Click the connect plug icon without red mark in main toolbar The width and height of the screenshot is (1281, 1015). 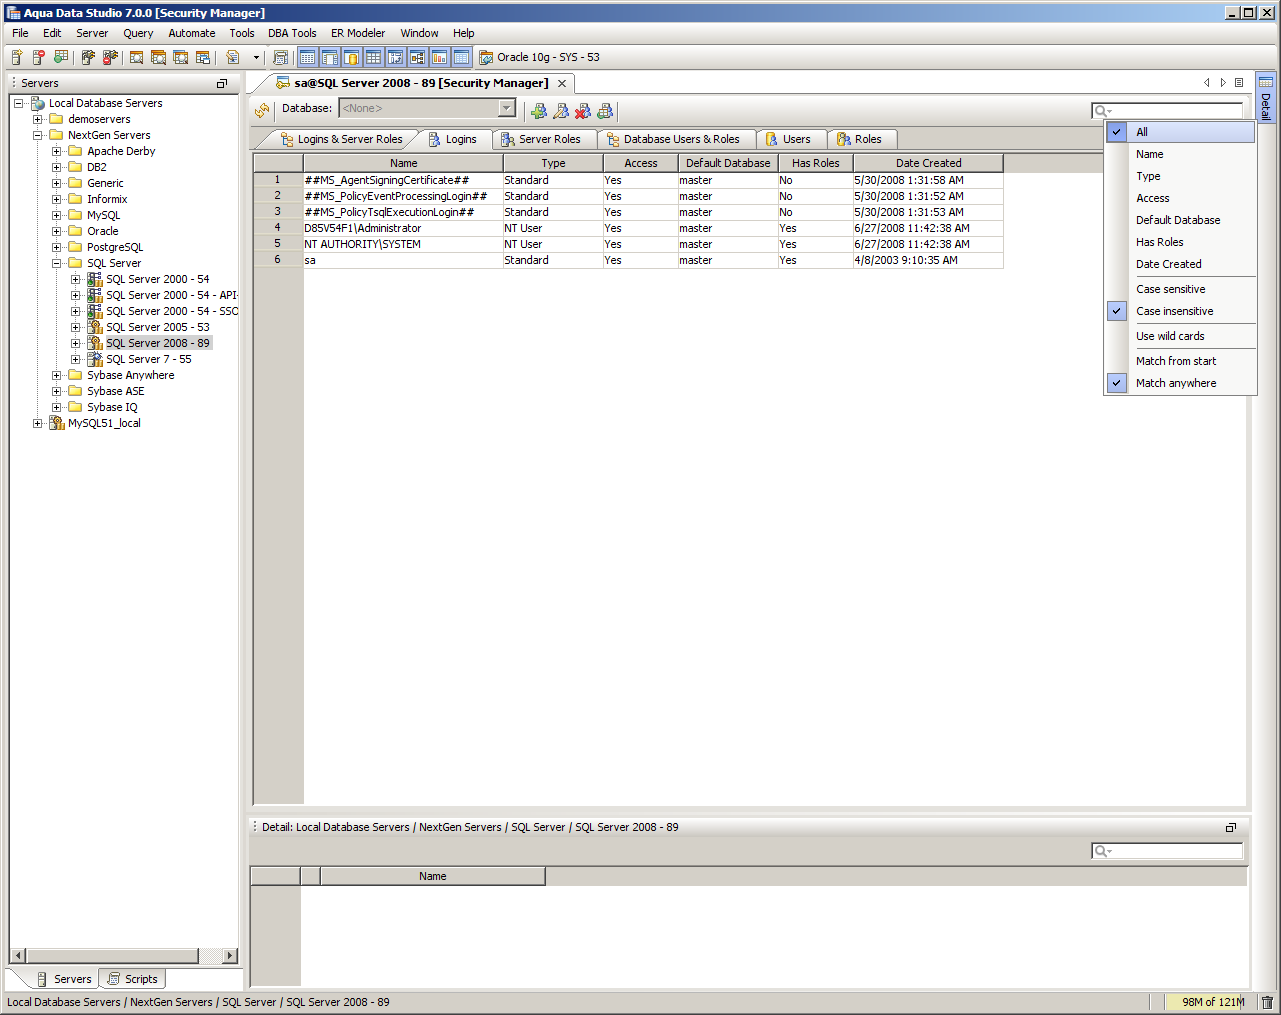point(88,57)
